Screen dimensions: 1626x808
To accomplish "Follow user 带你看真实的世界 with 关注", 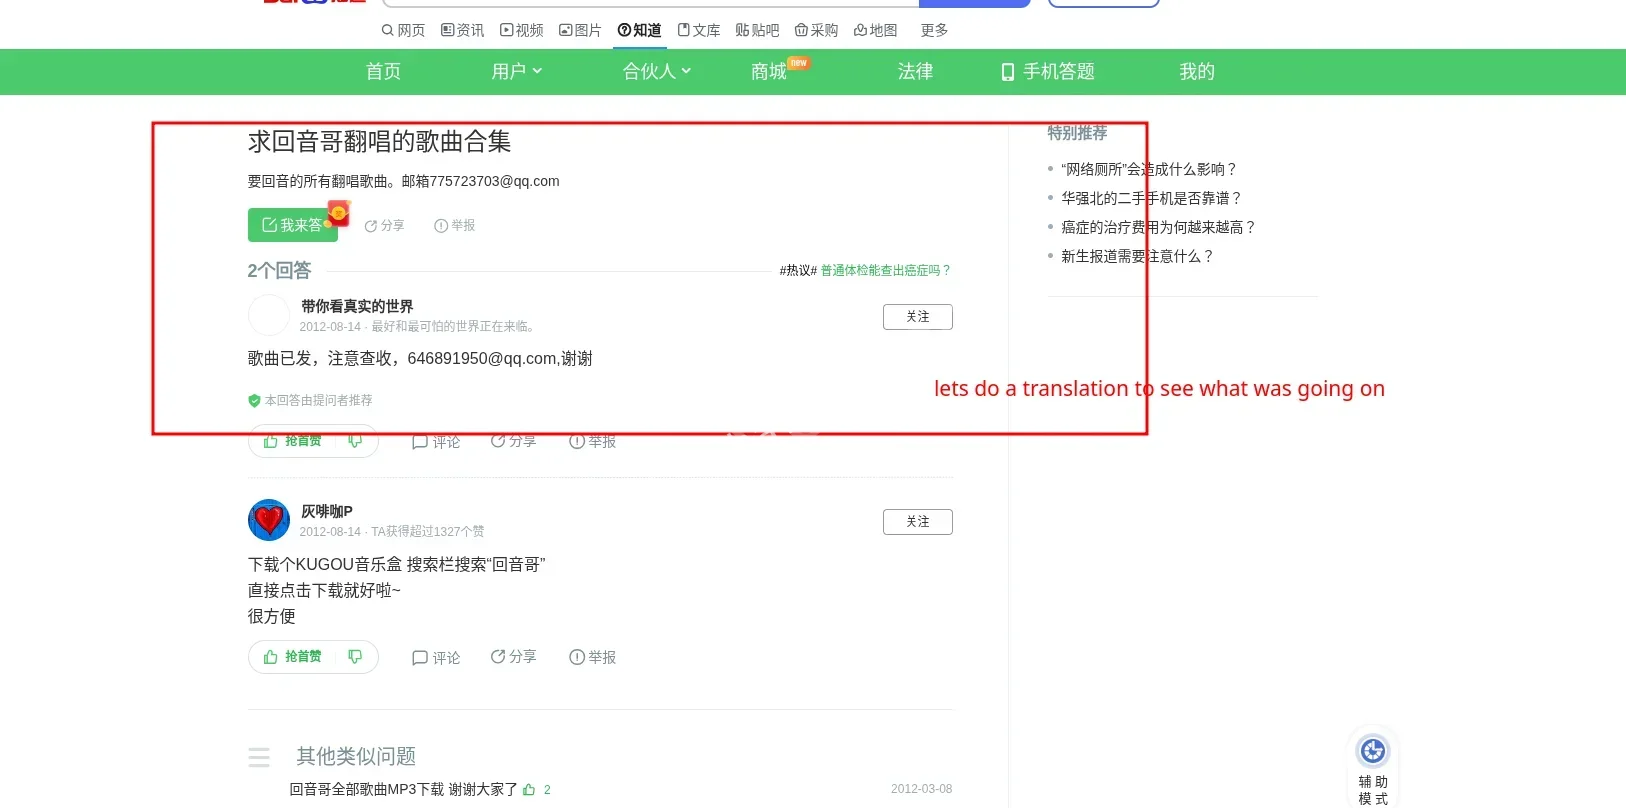I will [917, 317].
